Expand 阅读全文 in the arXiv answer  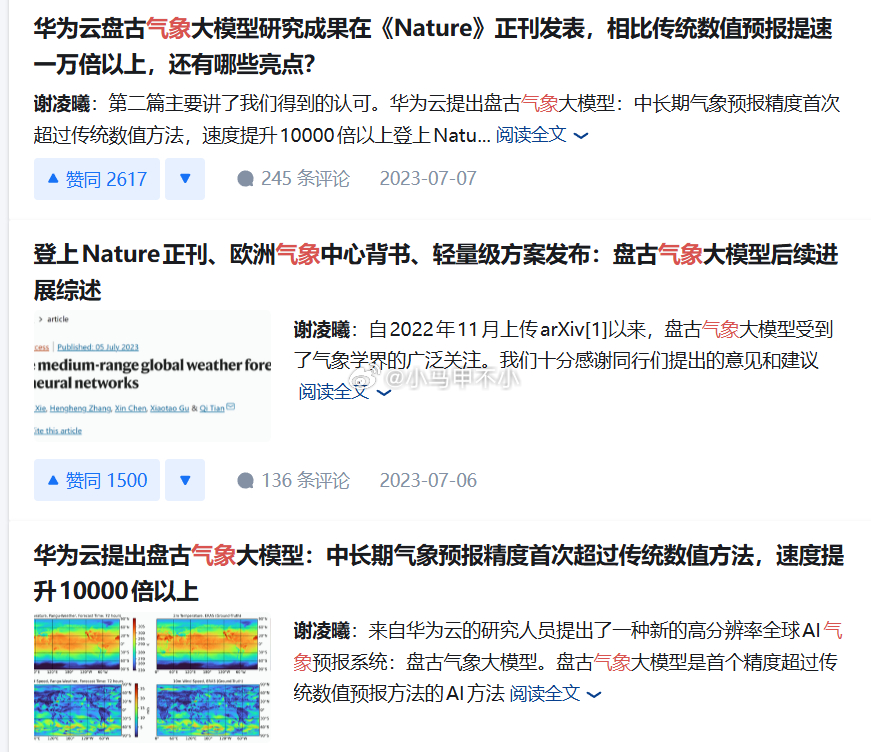click(x=344, y=392)
